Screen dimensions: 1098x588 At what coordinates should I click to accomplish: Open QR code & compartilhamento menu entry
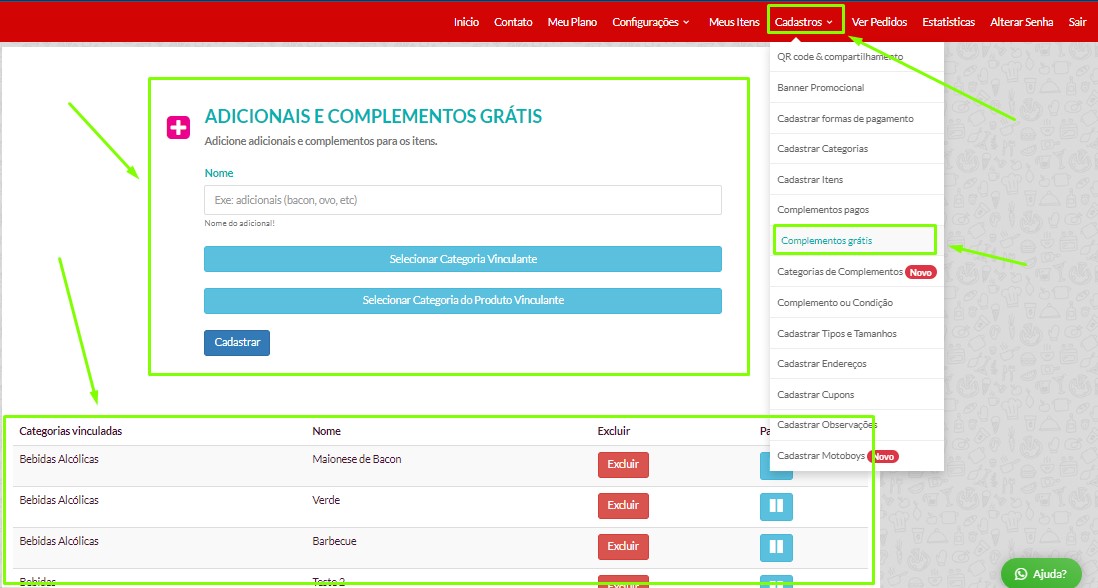pyautogui.click(x=839, y=57)
